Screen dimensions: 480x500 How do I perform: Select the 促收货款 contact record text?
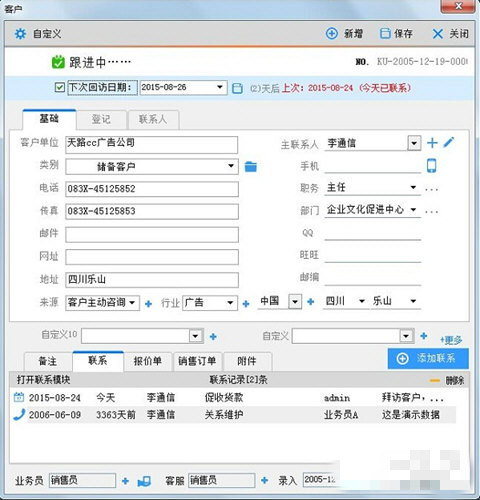(224, 397)
